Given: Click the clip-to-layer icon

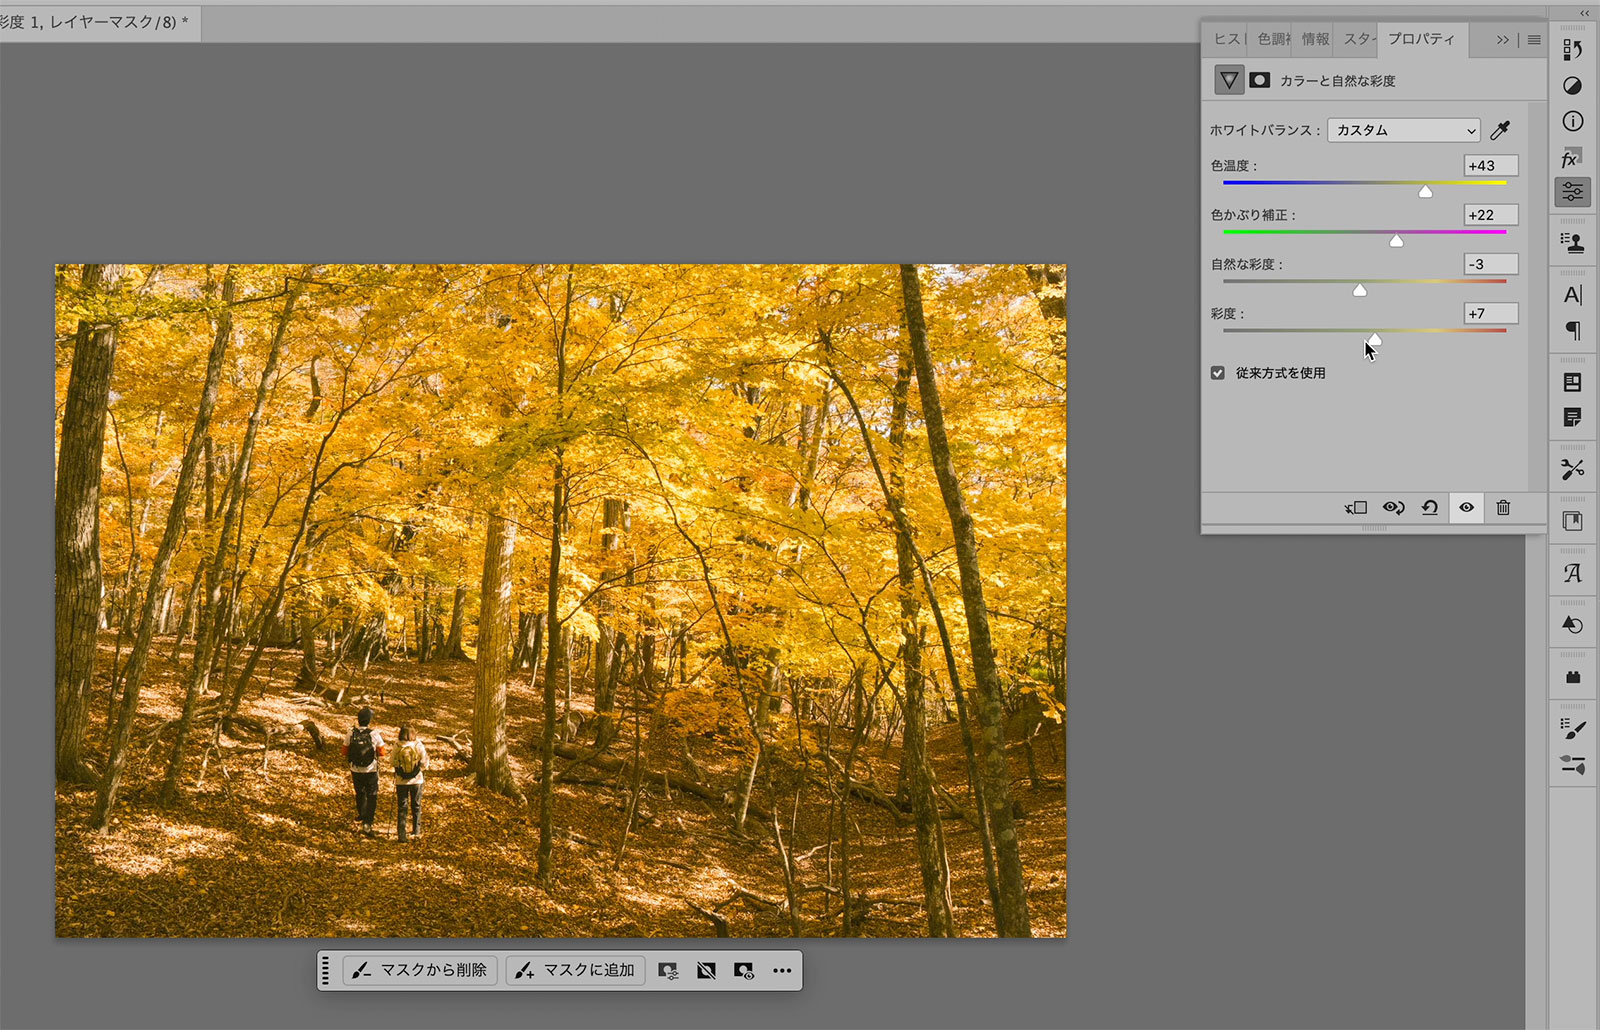Looking at the screenshot, I should (1356, 508).
